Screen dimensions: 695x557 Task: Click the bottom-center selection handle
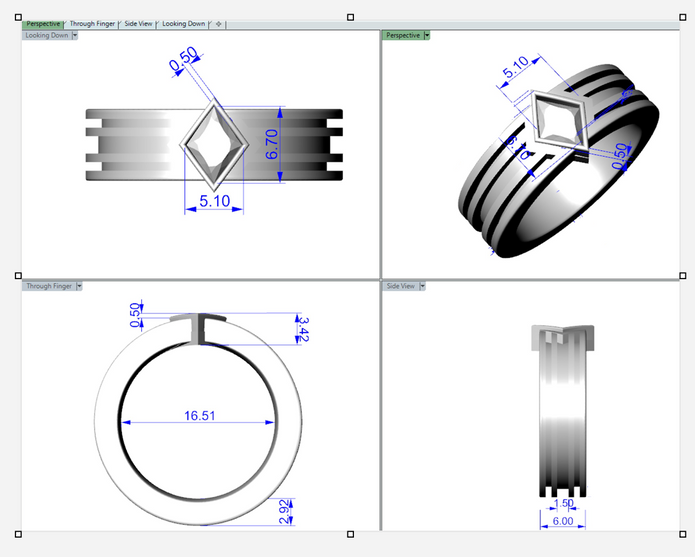click(x=351, y=534)
